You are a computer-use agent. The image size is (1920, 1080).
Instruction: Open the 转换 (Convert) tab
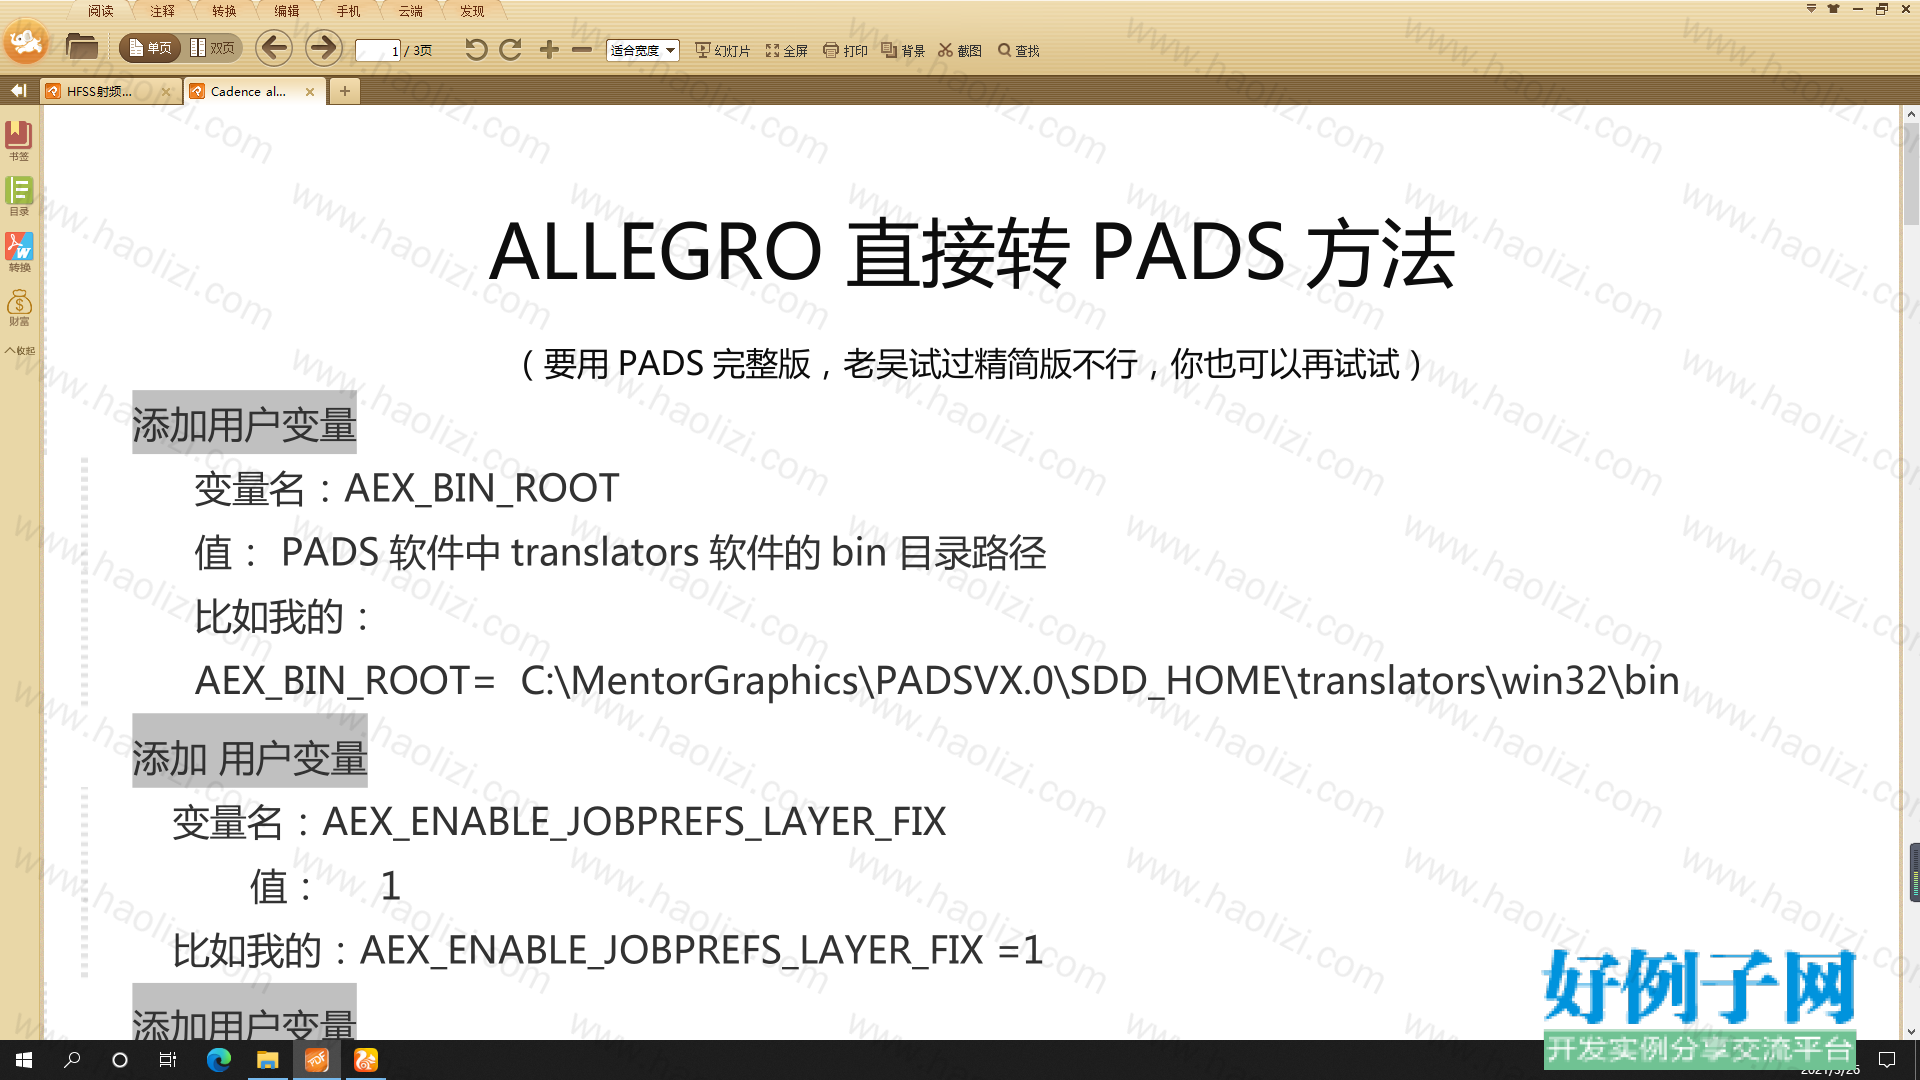[224, 11]
